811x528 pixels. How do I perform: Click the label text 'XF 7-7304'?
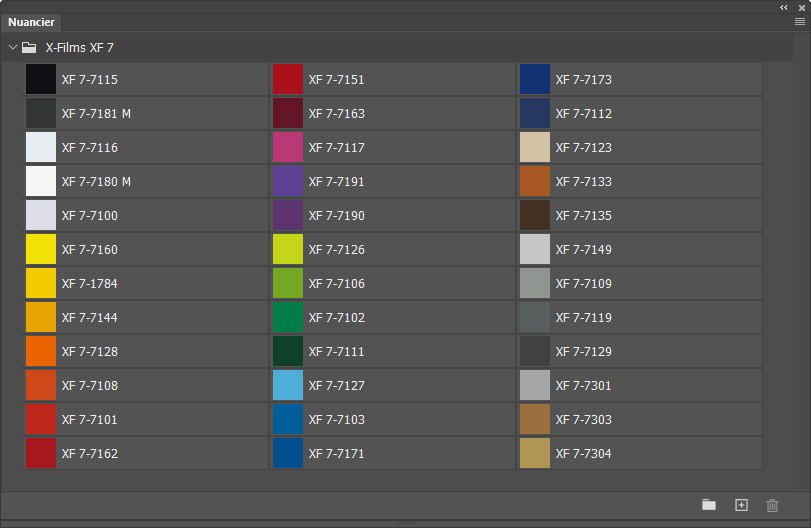pos(583,454)
